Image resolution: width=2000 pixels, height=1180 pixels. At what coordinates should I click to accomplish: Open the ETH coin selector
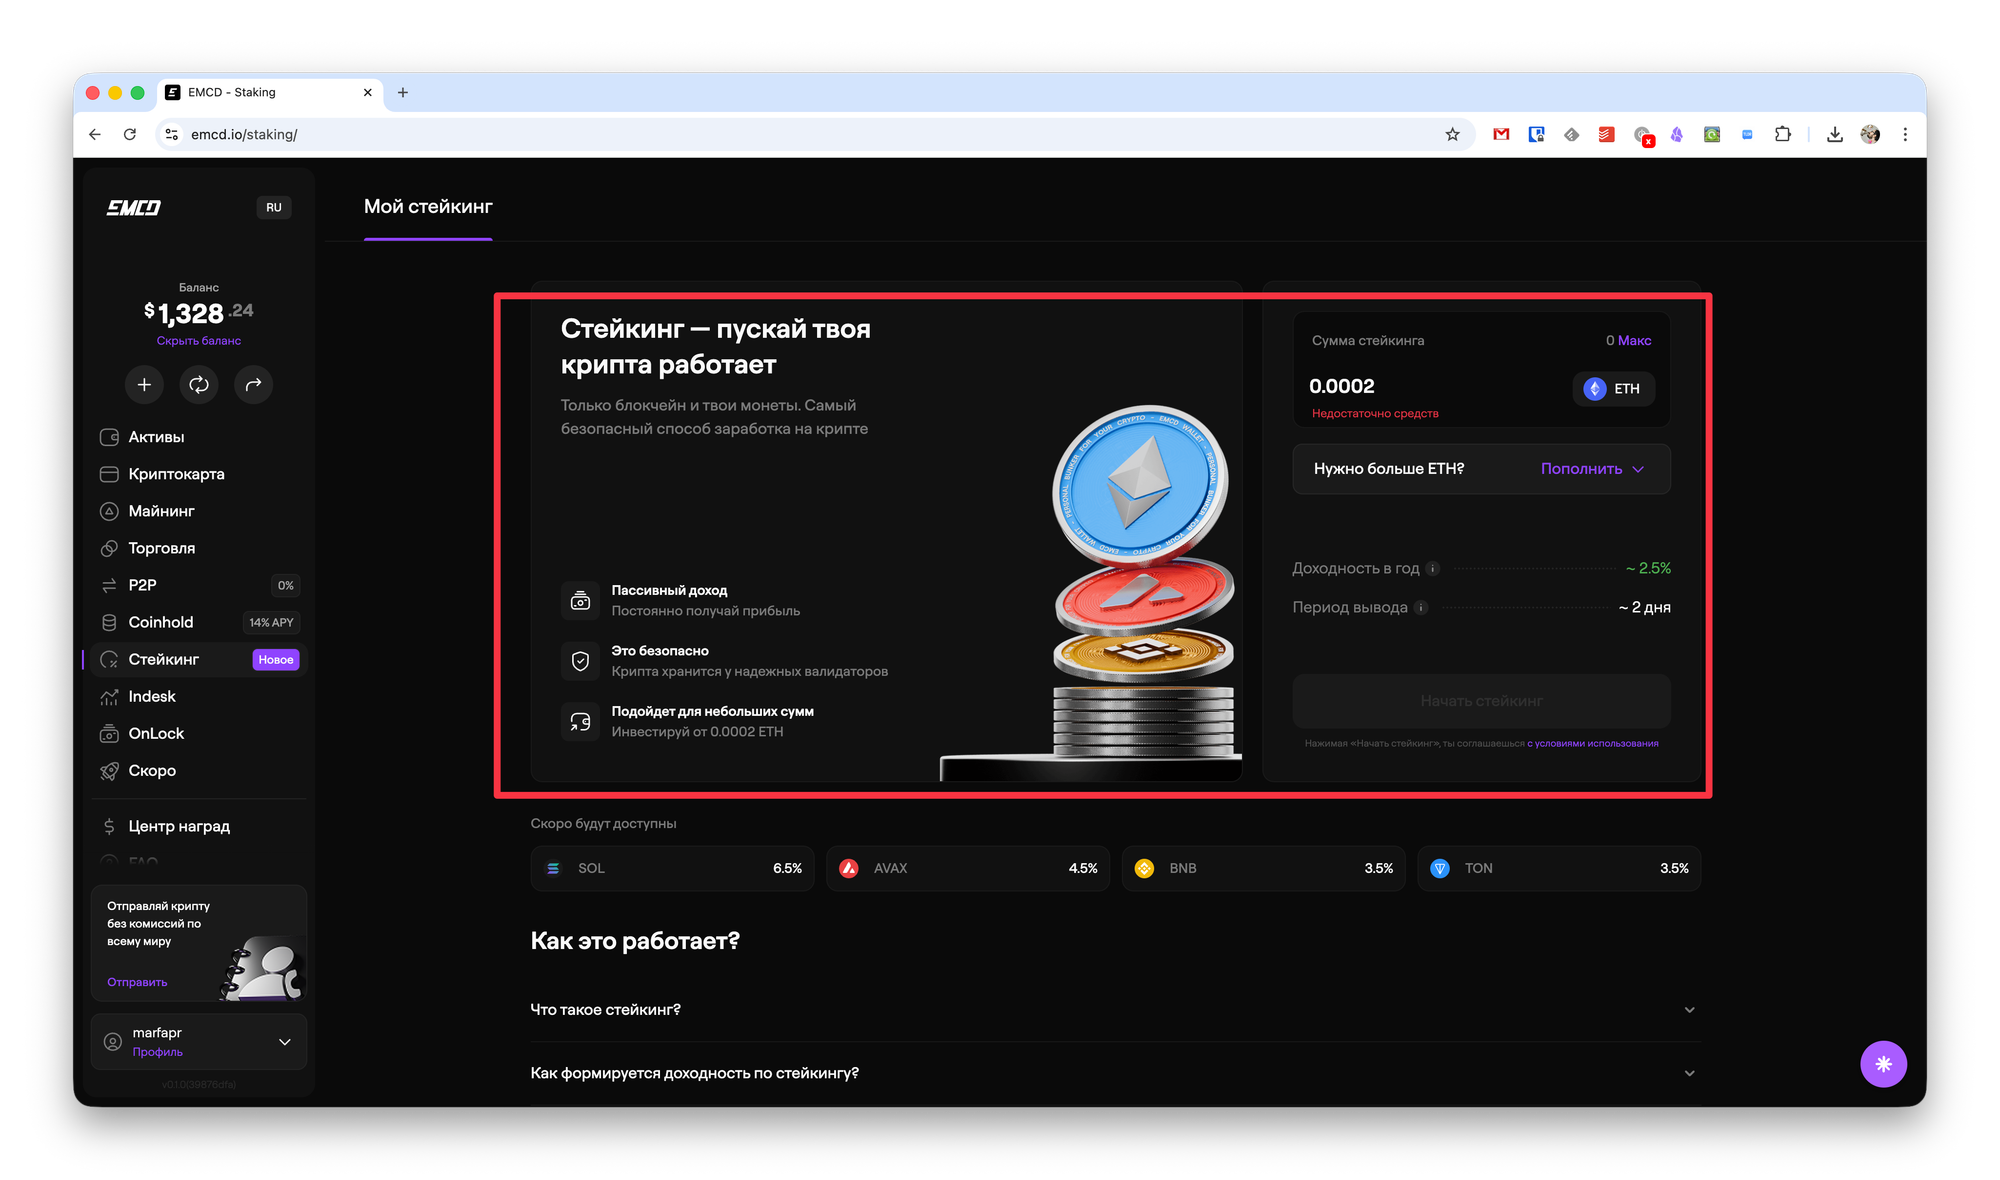tap(1613, 389)
